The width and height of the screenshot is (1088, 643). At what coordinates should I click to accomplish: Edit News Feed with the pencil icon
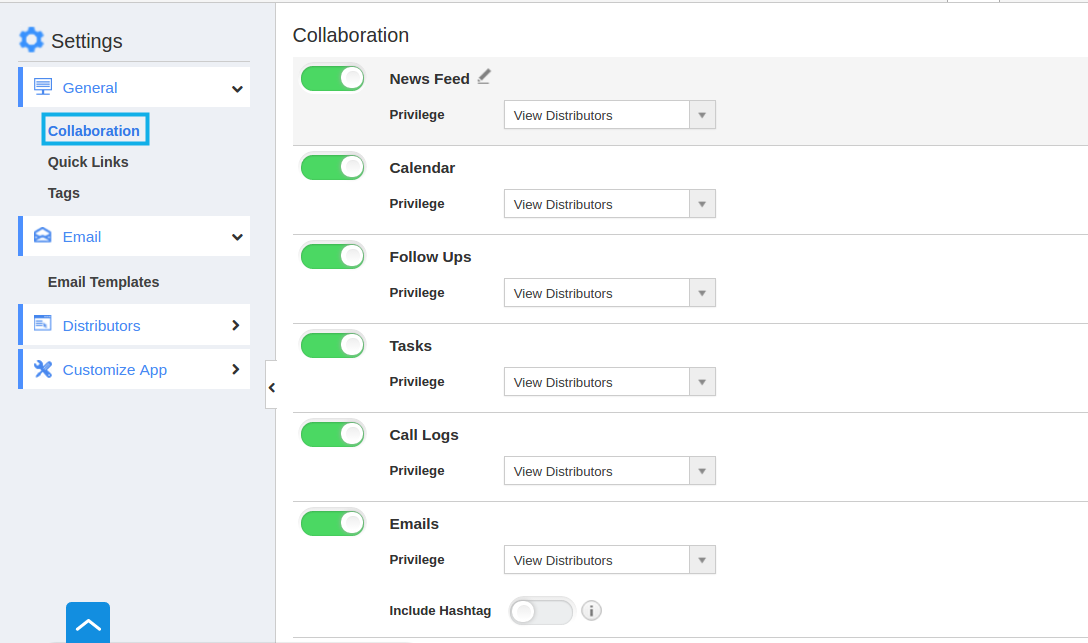coord(484,77)
